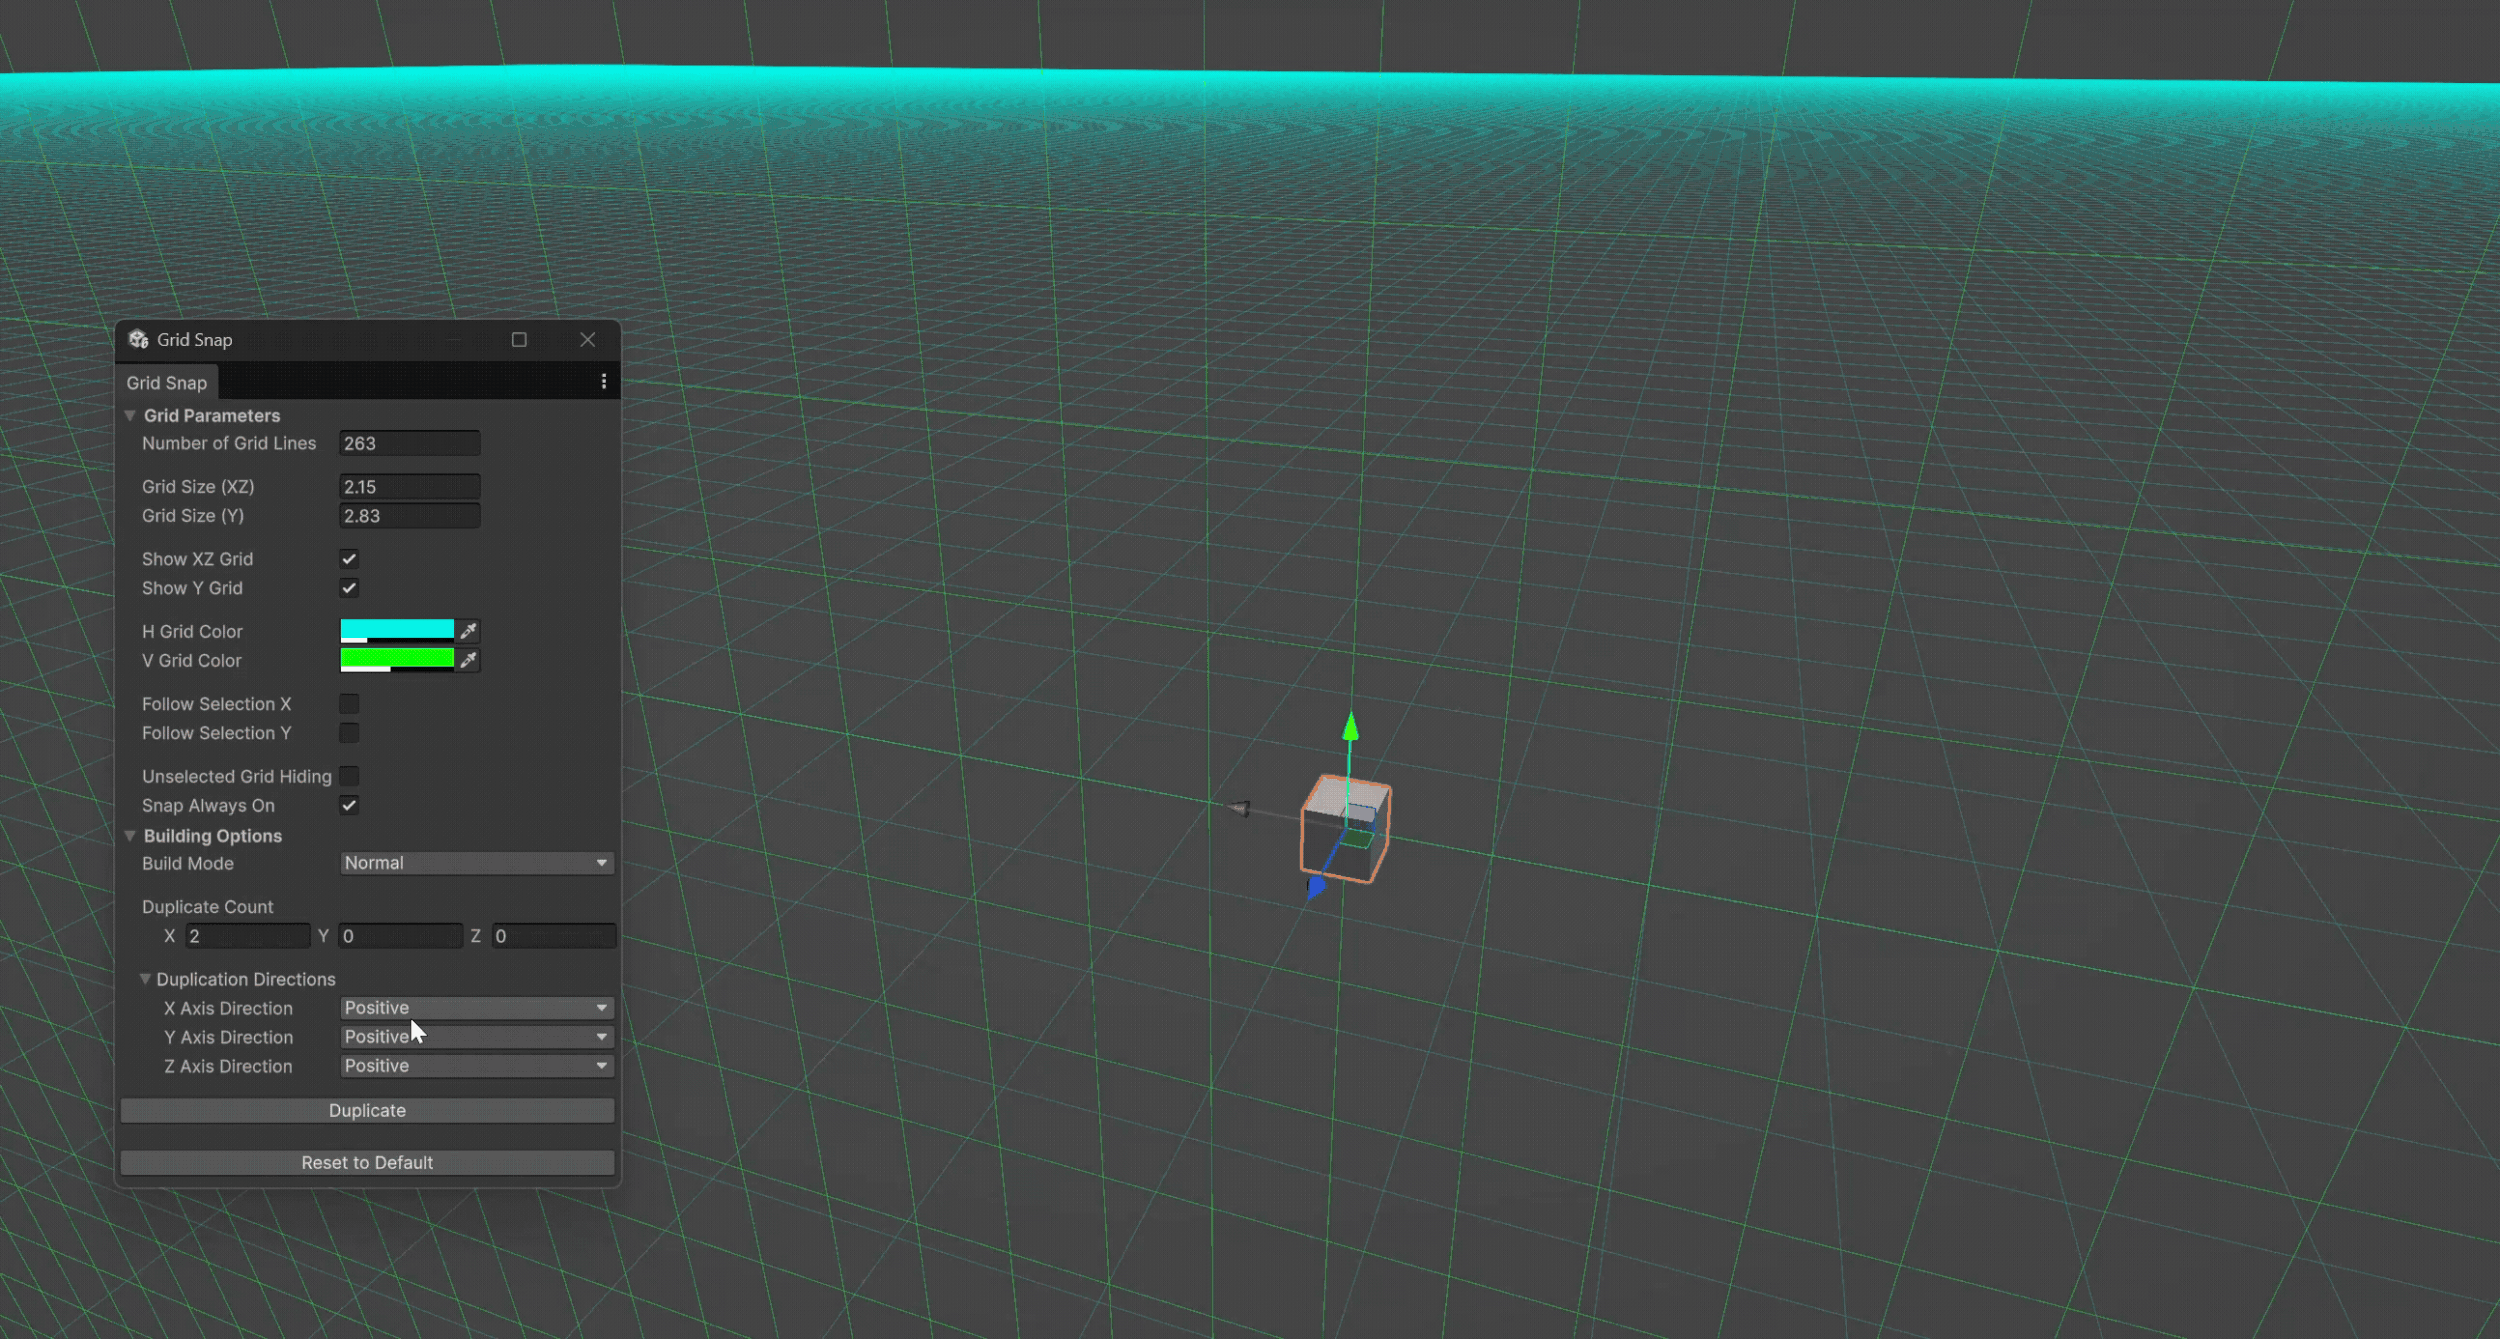This screenshot has height=1339, width=2500.
Task: Open the cyan H Grid Color swatch
Action: coord(397,630)
